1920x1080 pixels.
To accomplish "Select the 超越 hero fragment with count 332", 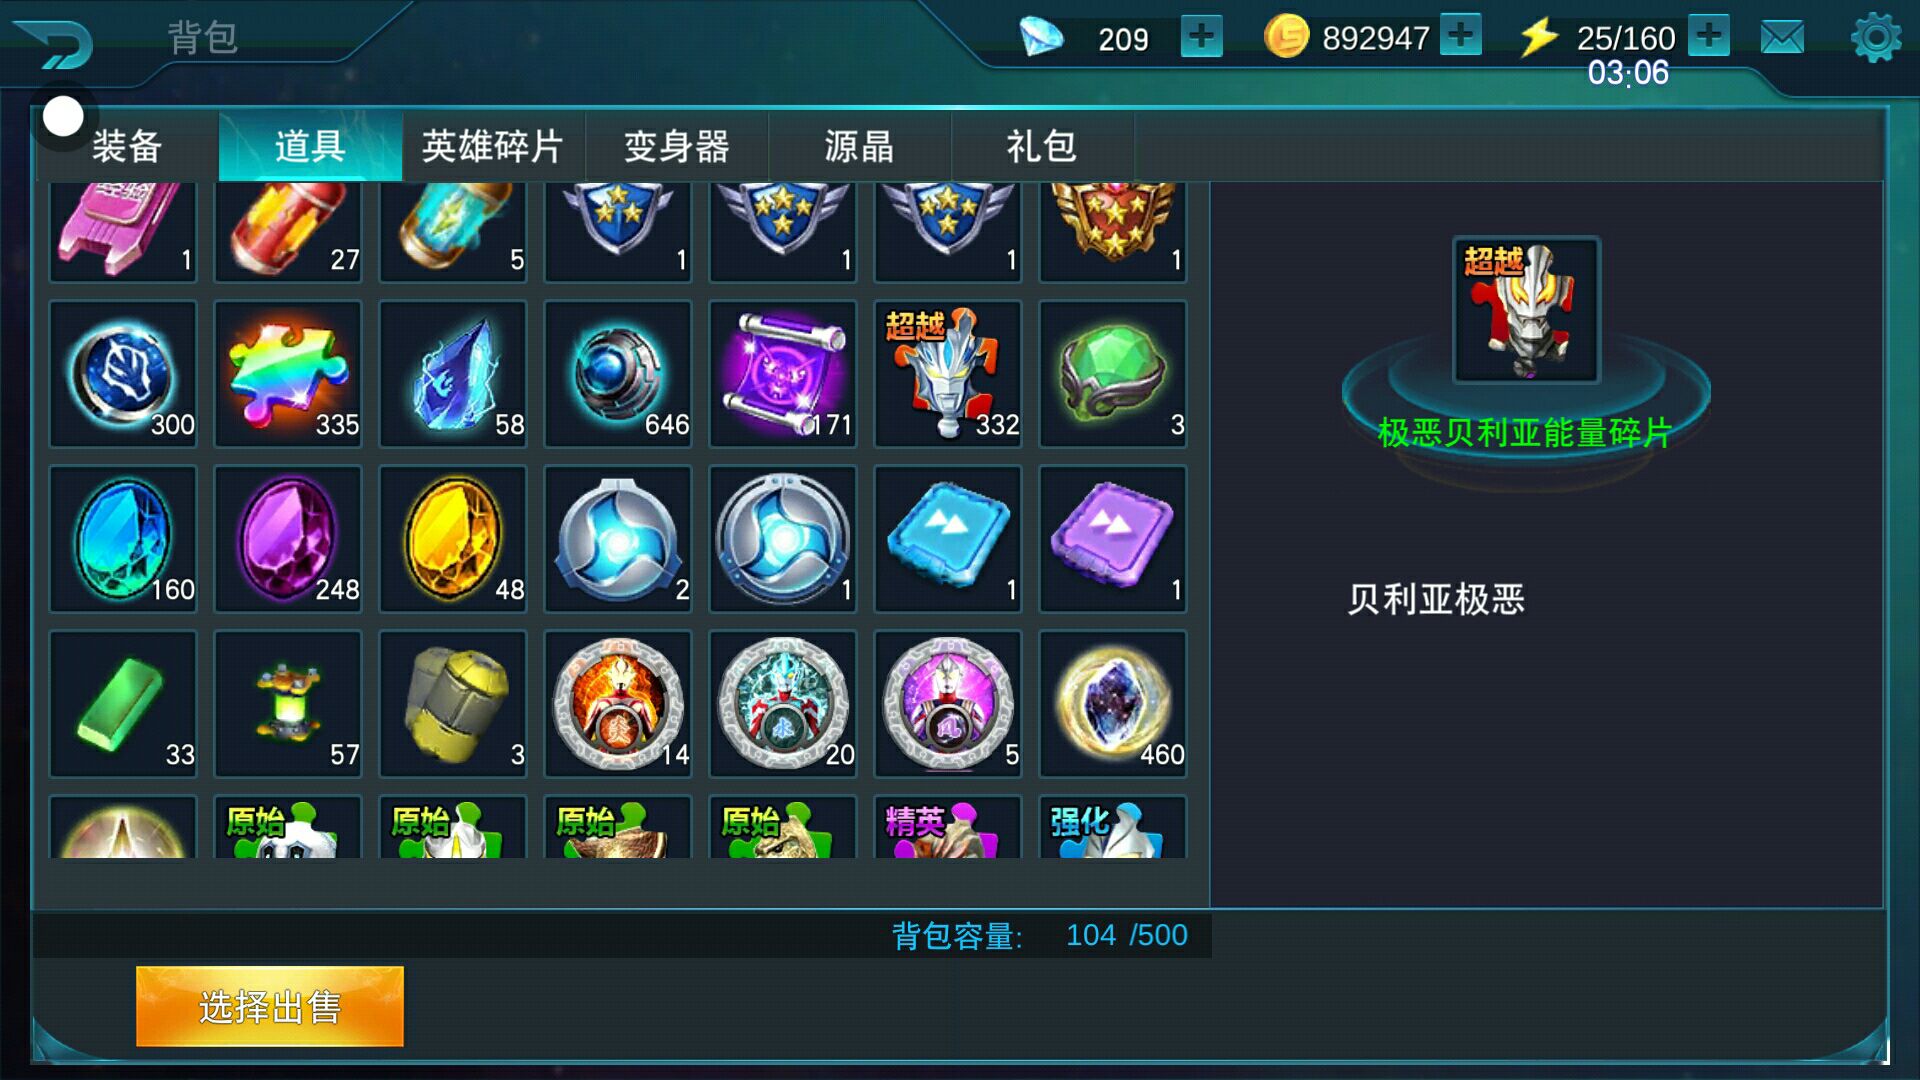I will (948, 374).
